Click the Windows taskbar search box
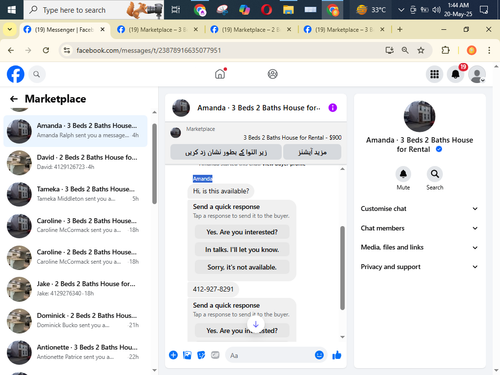 pyautogui.click(x=94, y=10)
